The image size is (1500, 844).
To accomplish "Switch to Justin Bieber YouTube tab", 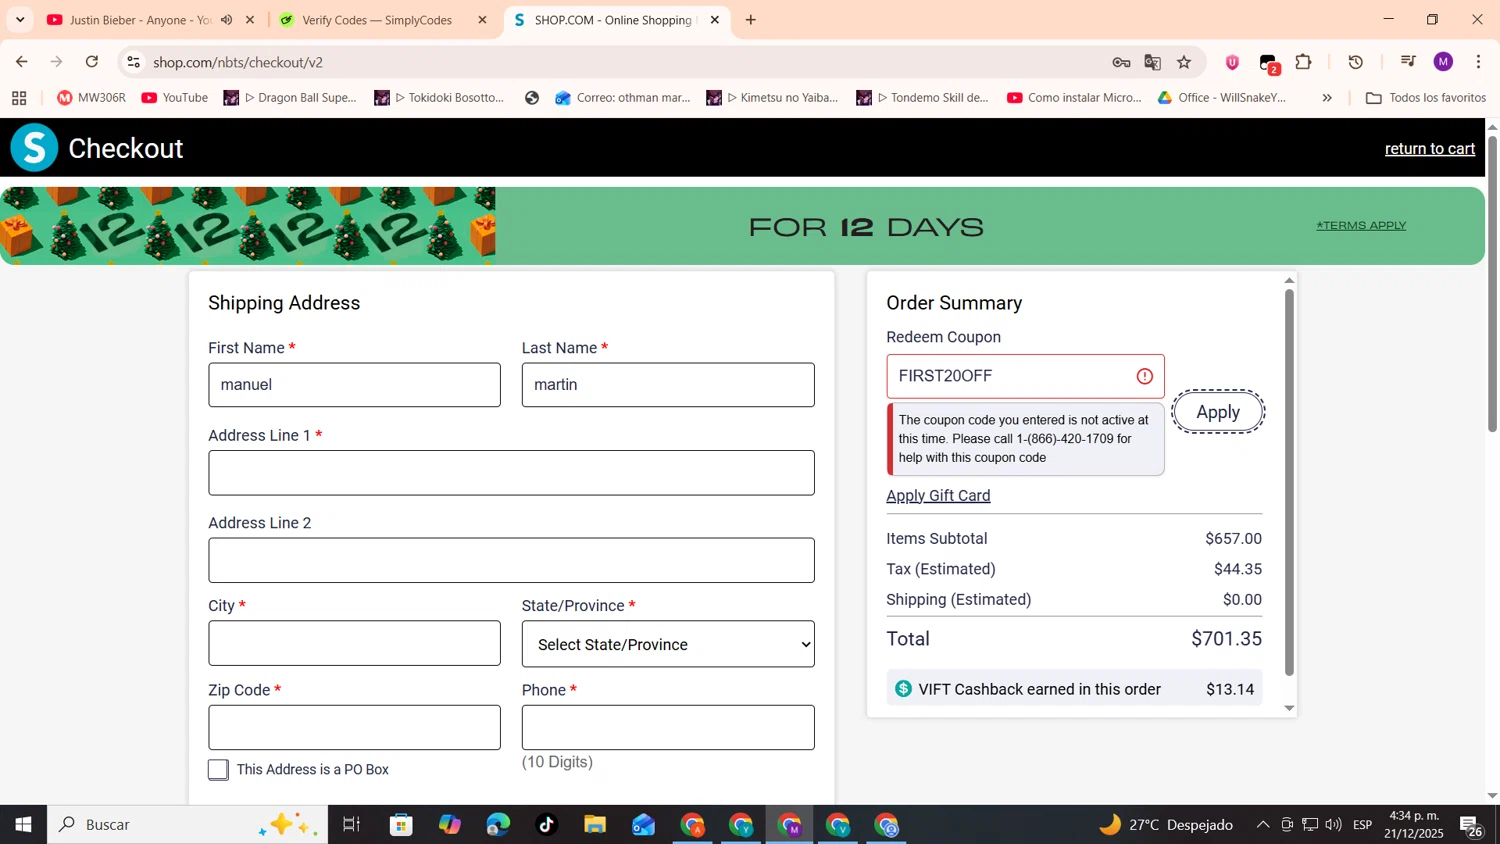I will tap(140, 20).
